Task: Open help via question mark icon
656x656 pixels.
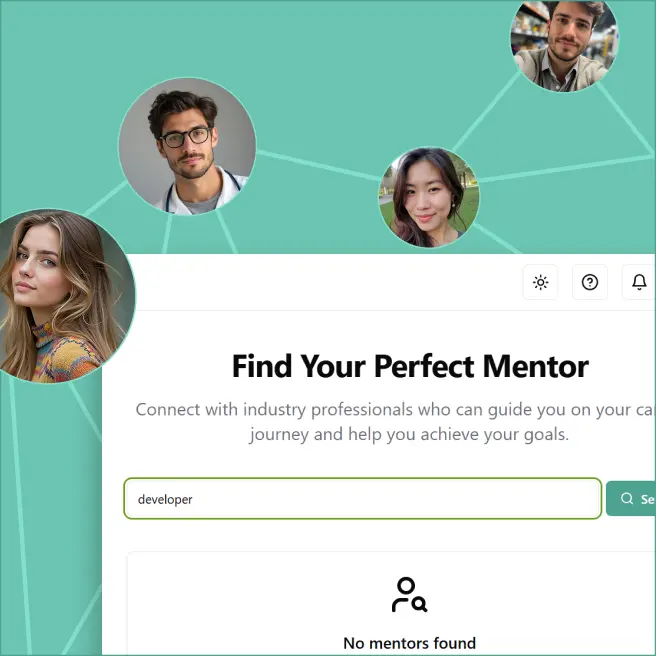Action: (x=589, y=282)
